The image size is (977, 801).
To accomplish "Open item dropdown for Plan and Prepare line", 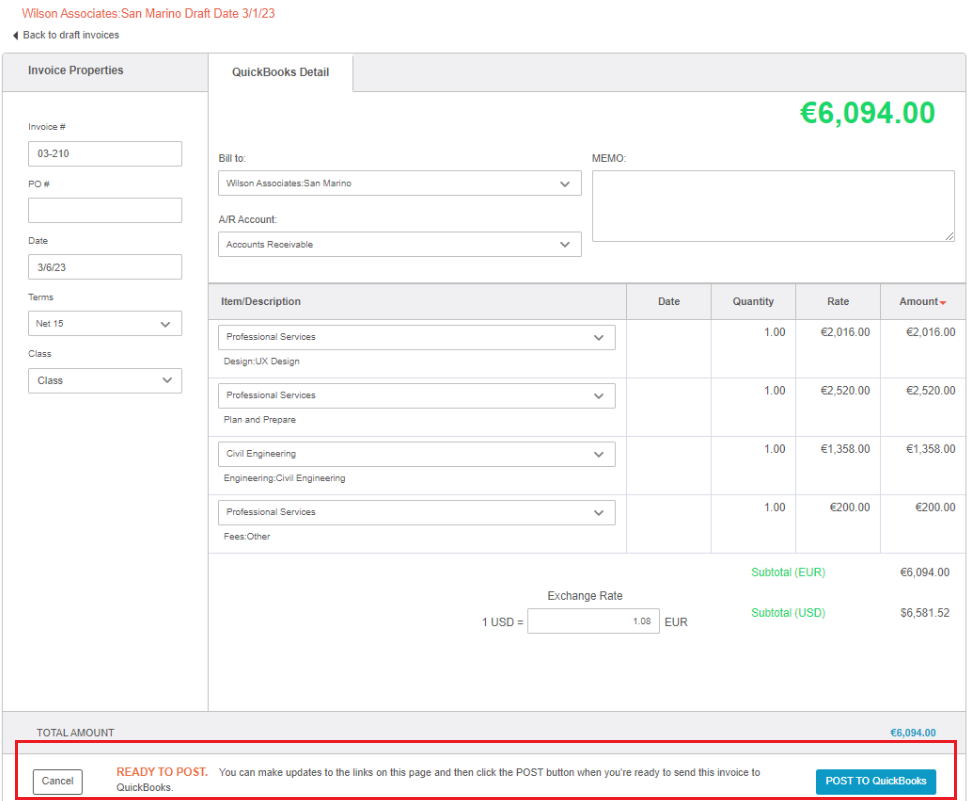I will pyautogui.click(x=416, y=396).
